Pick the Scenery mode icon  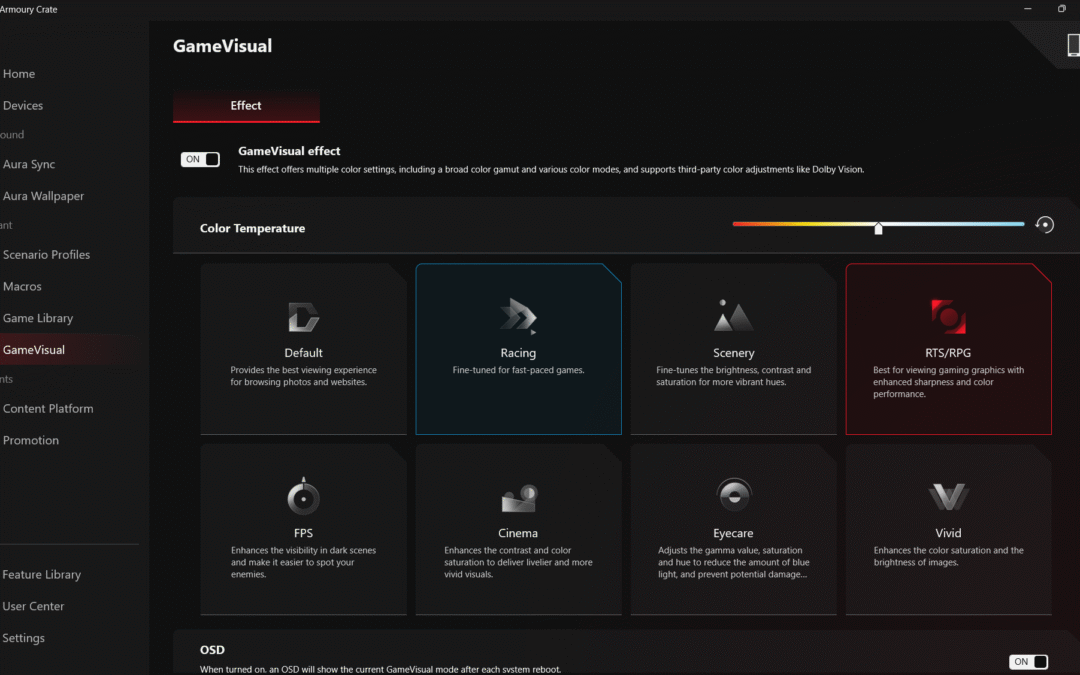pos(733,317)
